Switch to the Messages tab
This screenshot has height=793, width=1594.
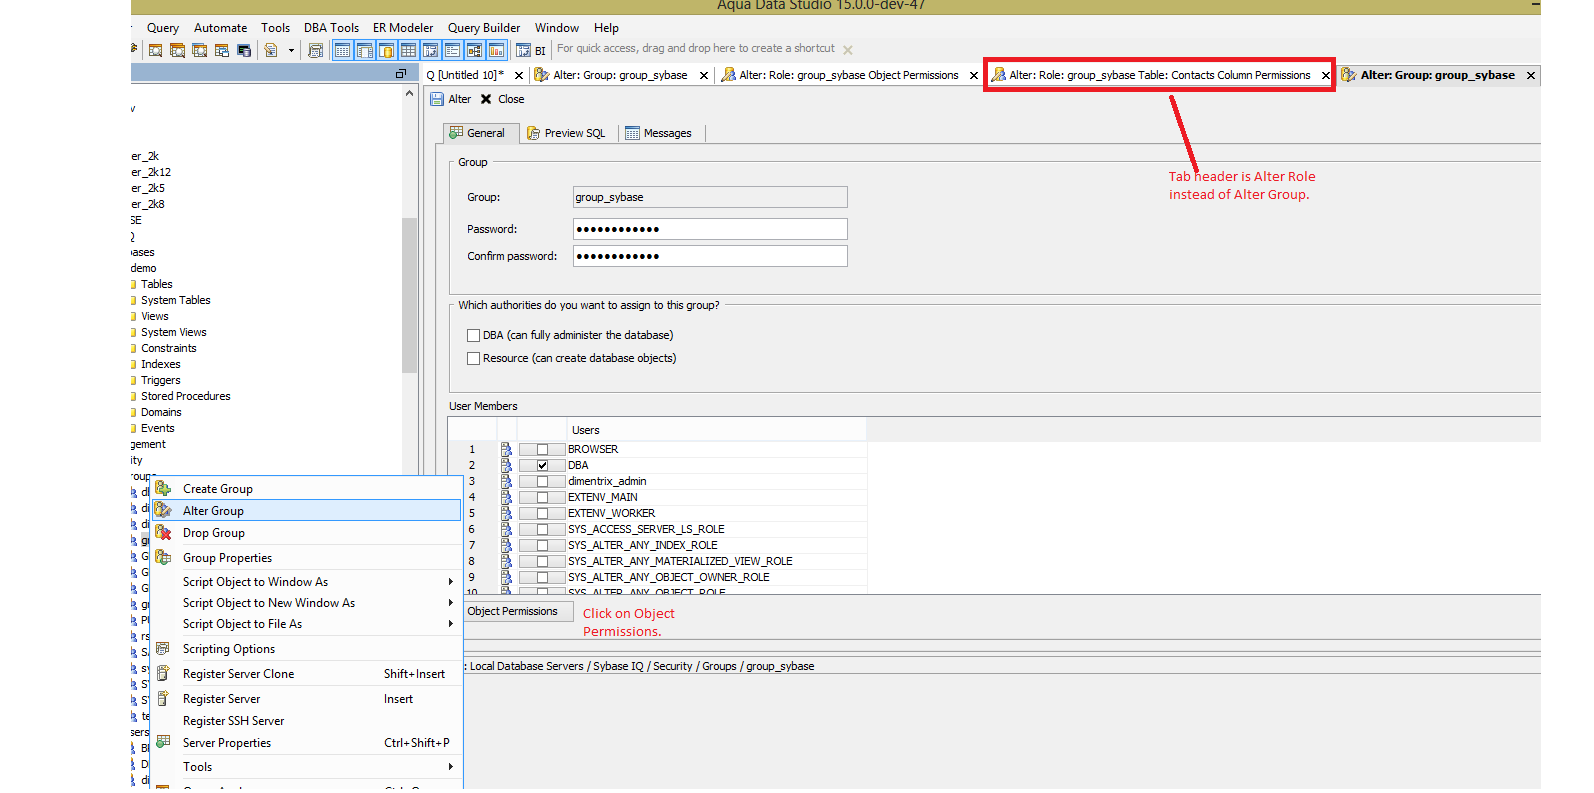(659, 133)
